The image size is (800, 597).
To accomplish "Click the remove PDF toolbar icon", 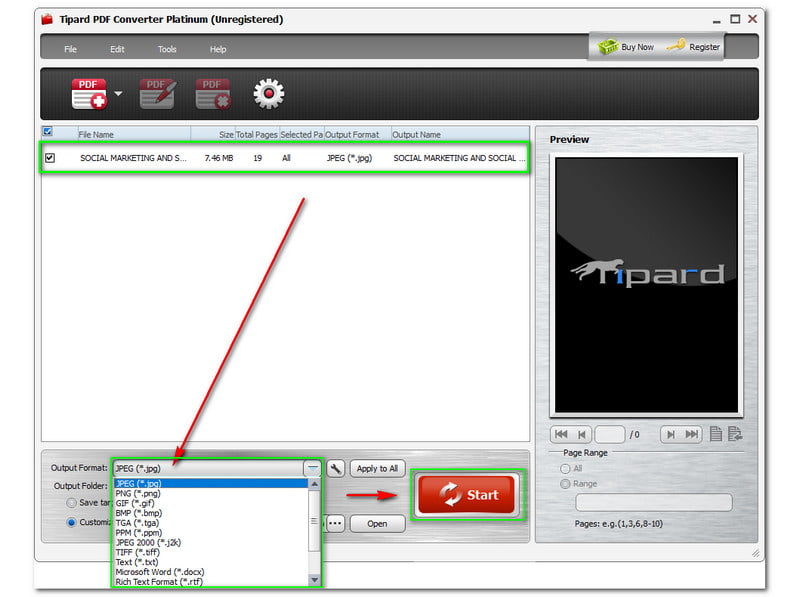I will (212, 94).
